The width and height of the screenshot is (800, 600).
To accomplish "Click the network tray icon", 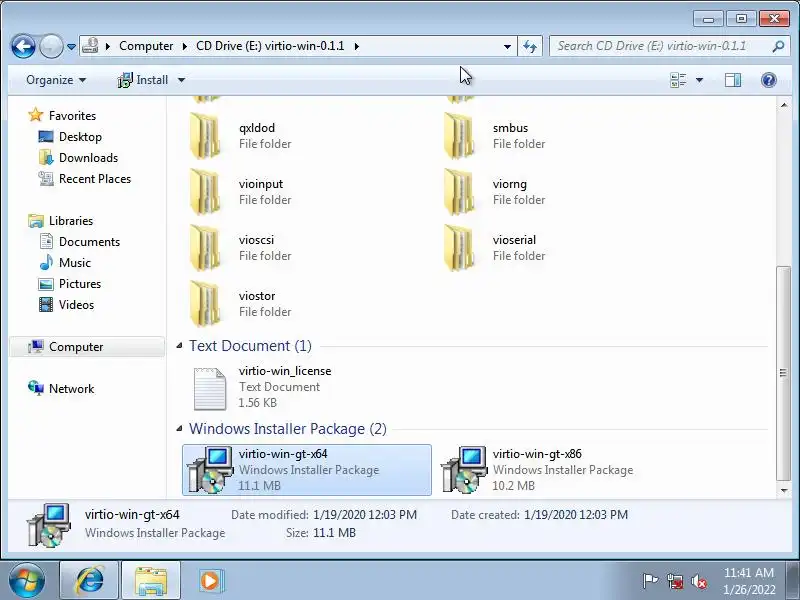I will (675, 581).
